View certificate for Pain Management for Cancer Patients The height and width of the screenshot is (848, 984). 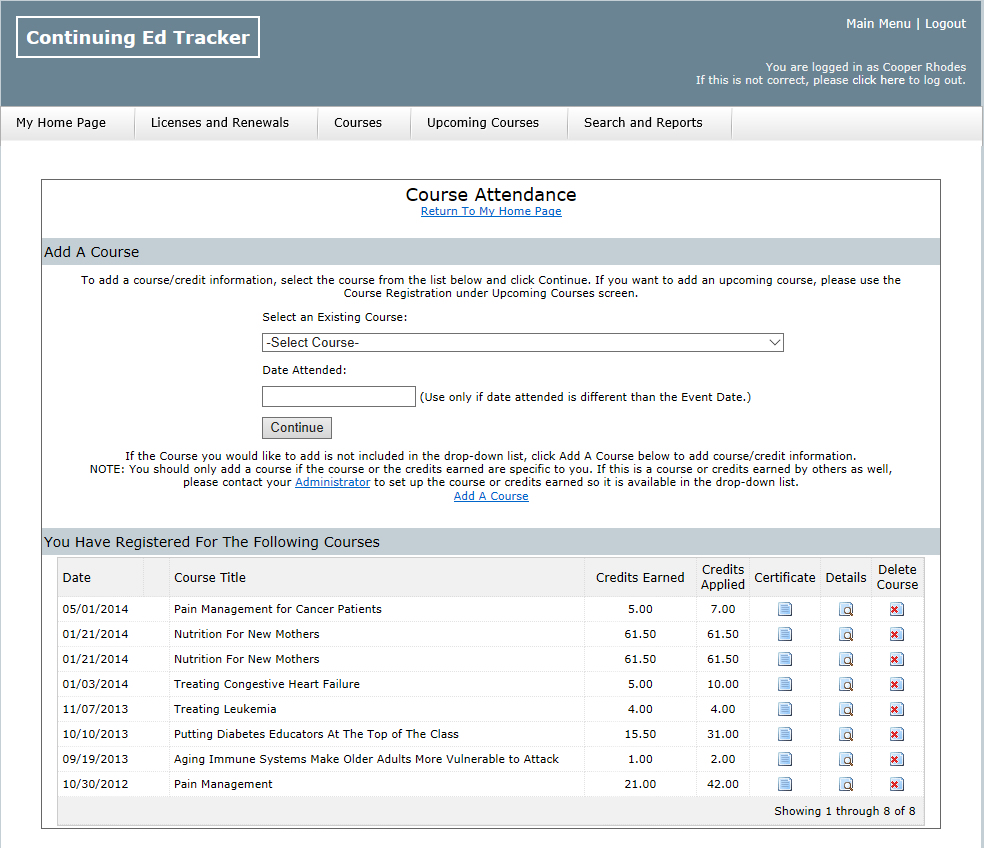(x=784, y=609)
